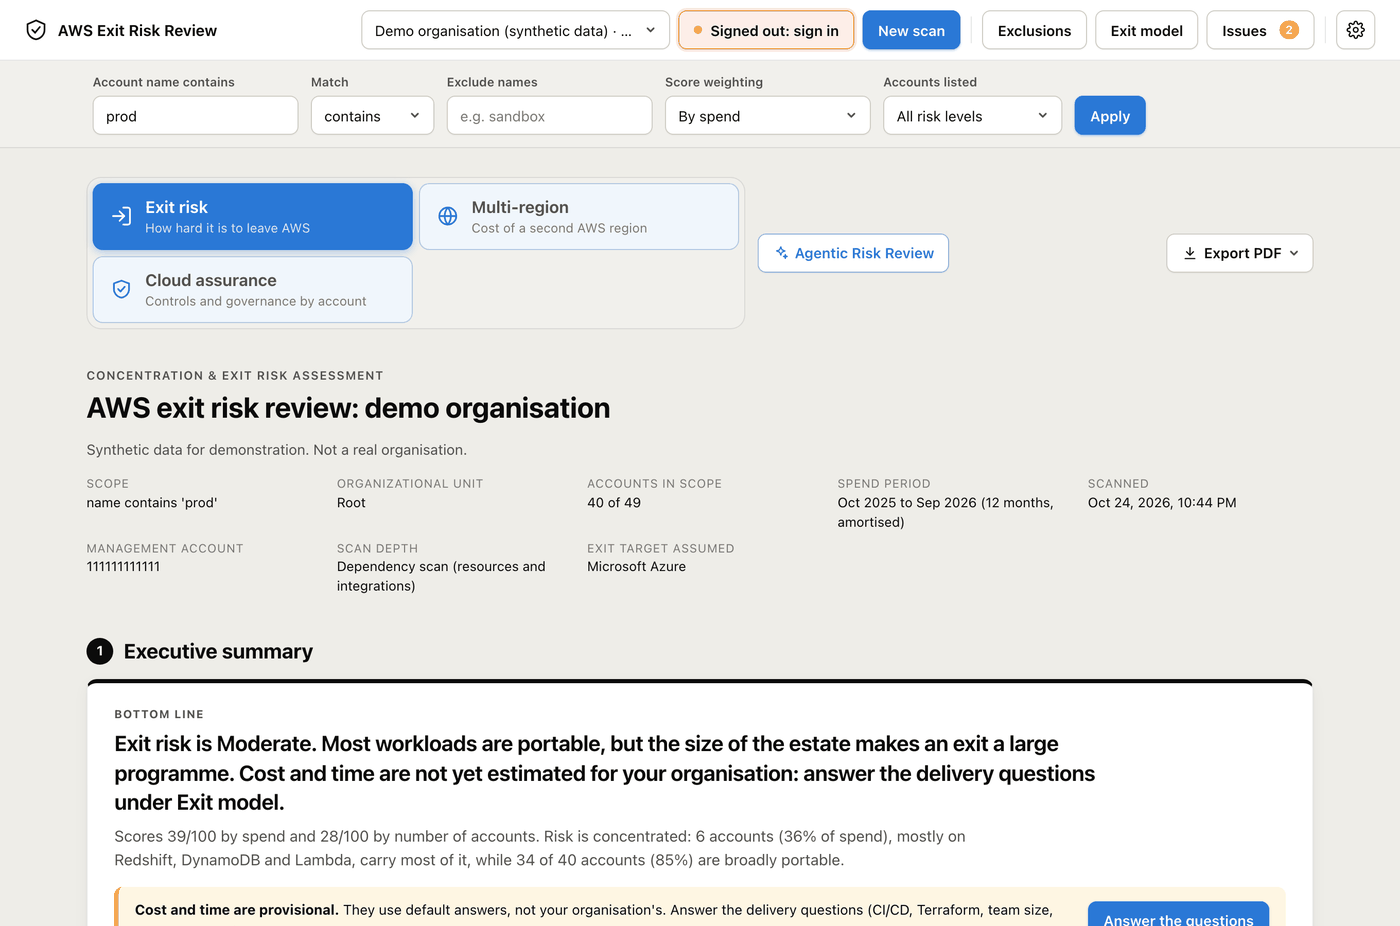This screenshot has height=926, width=1400.
Task: Open the Exclusions page
Action: (x=1034, y=30)
